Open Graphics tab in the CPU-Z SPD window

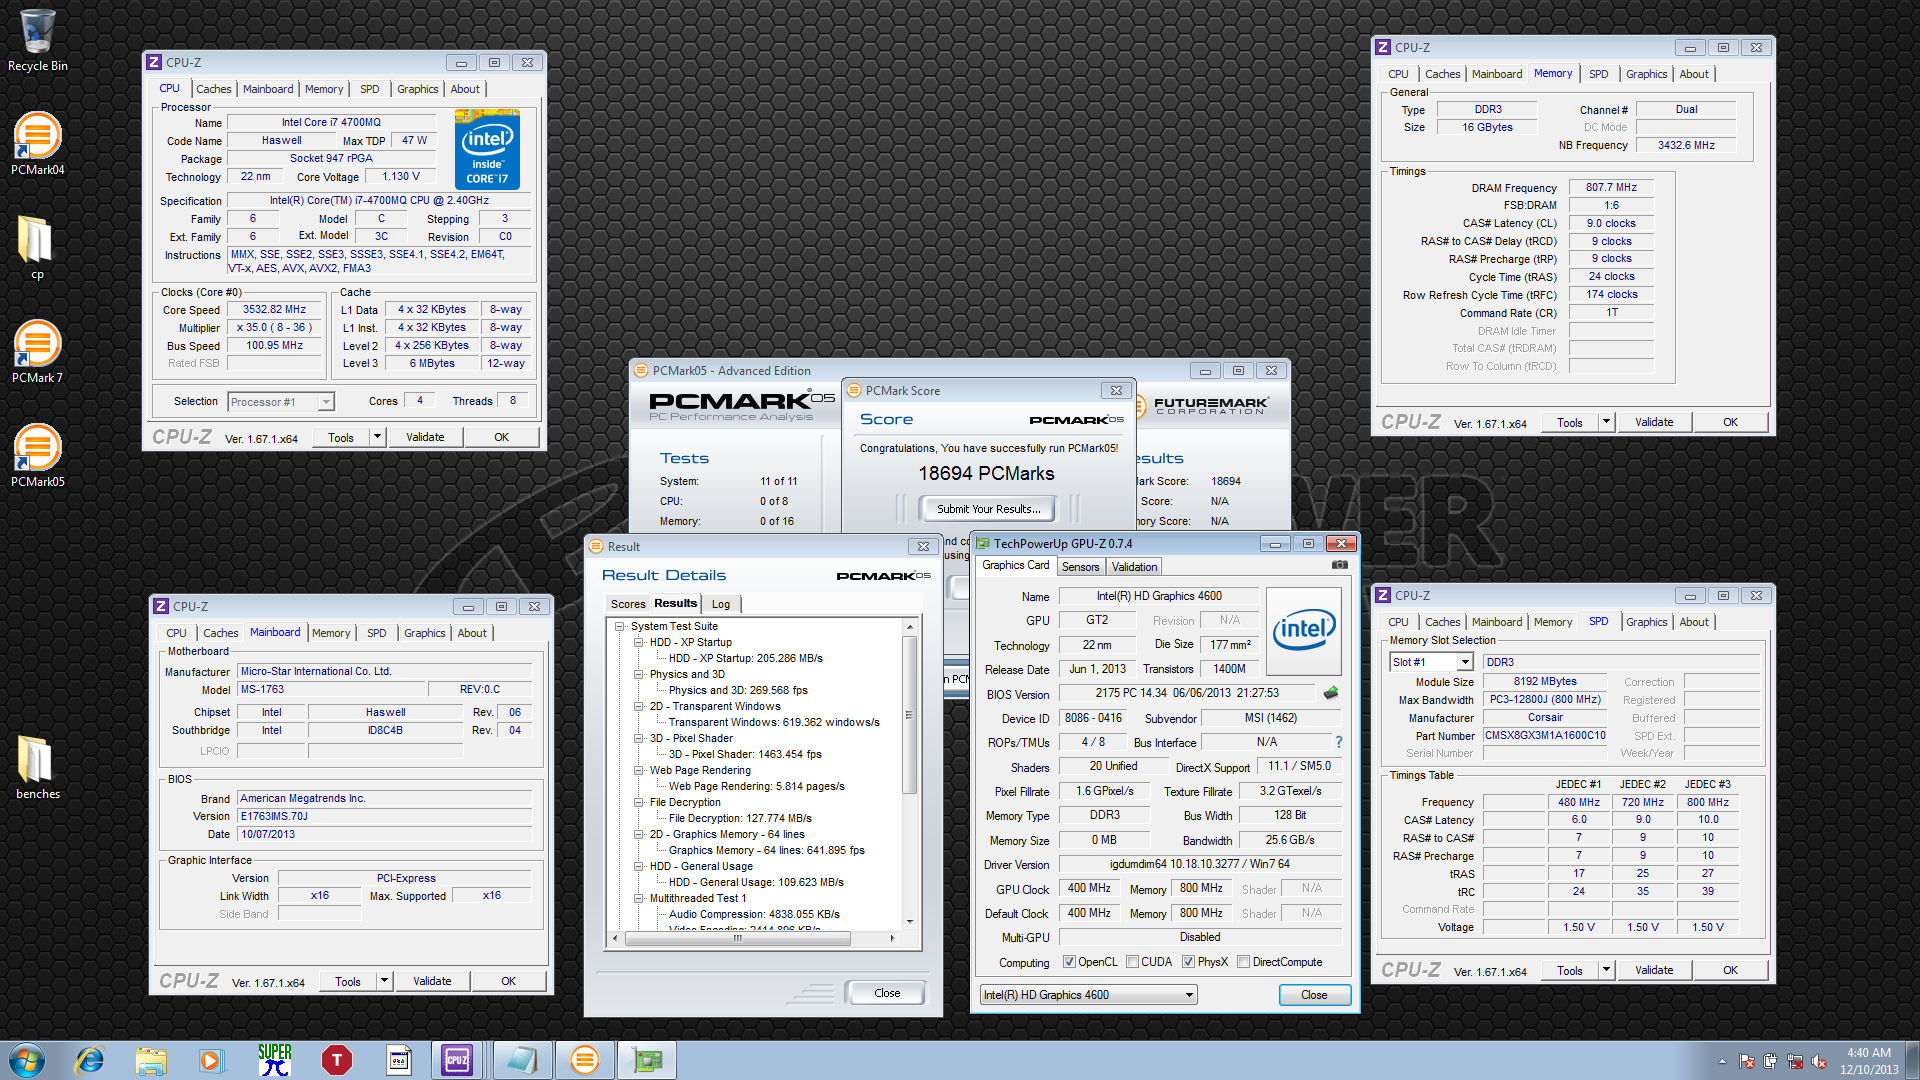pyautogui.click(x=1646, y=622)
